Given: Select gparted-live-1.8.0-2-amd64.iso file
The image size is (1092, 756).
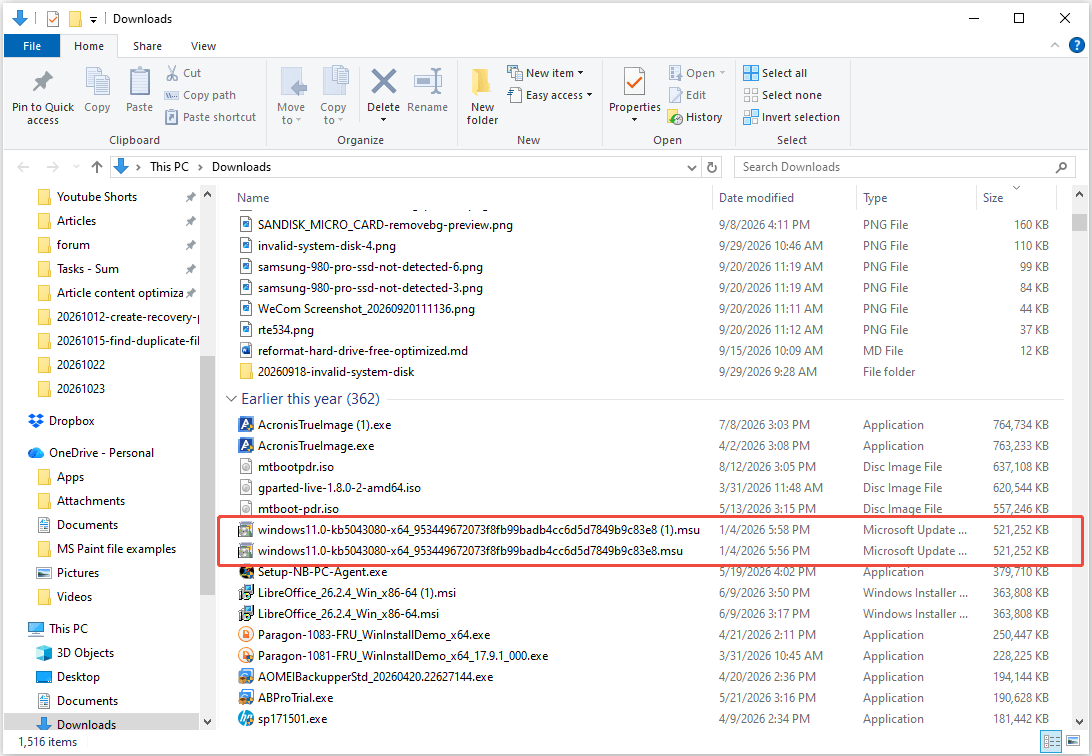Looking at the screenshot, I should [339, 488].
